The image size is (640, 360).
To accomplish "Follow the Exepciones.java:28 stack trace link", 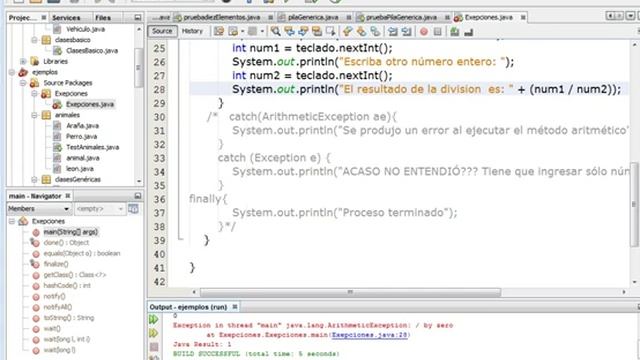I will click(x=369, y=335).
